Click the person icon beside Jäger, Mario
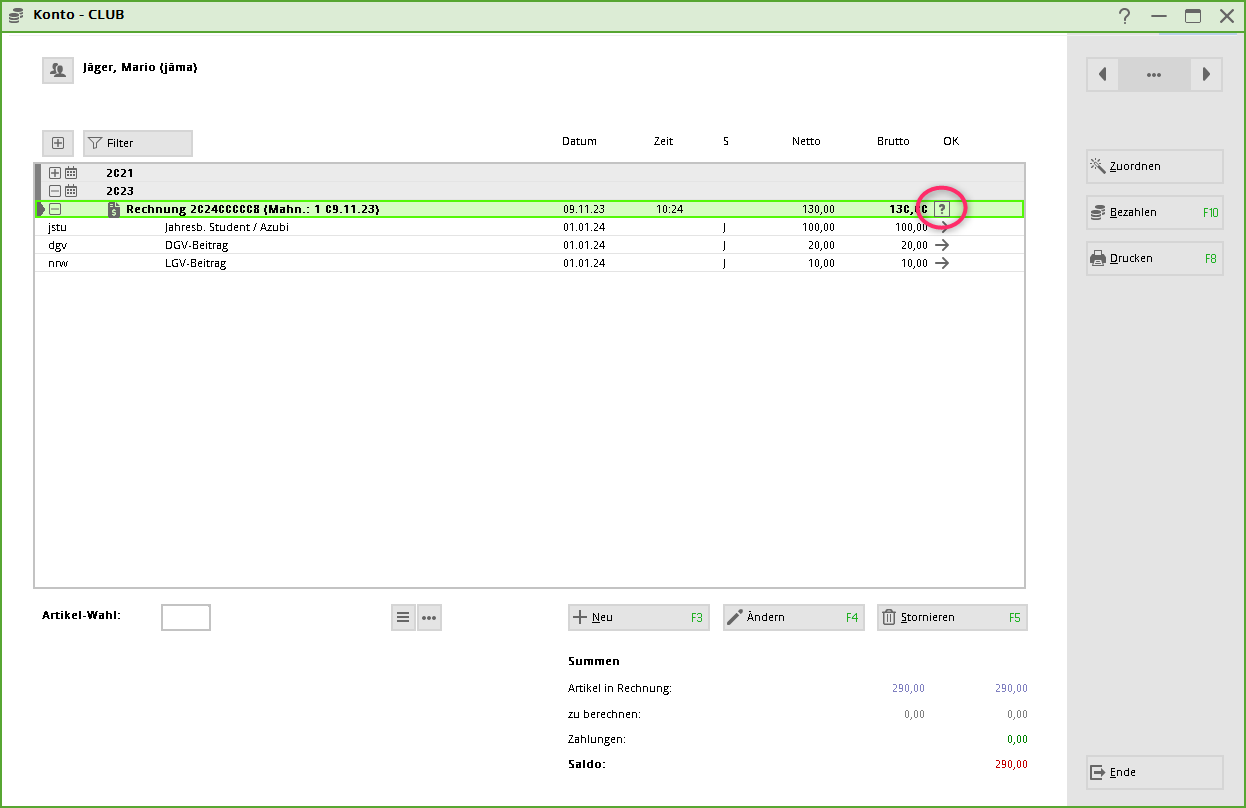 58,70
